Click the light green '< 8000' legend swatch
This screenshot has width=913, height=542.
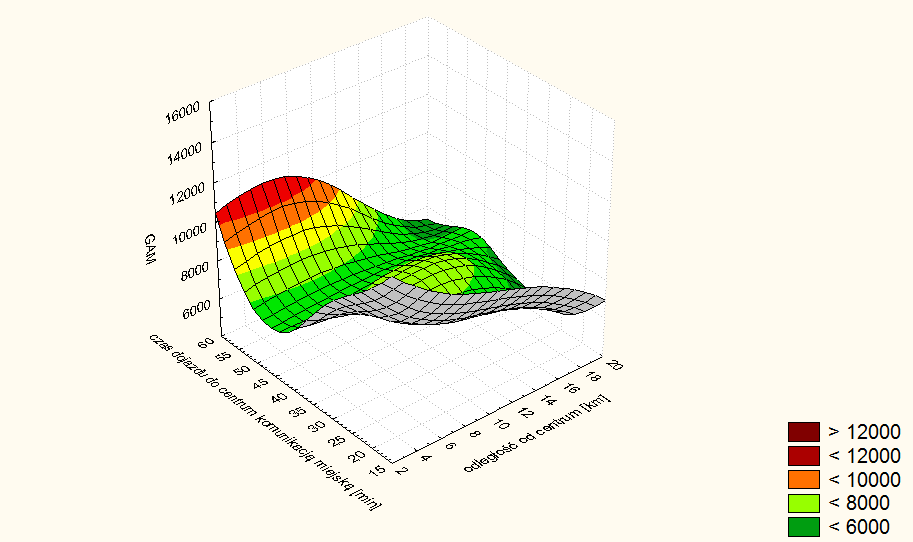coord(804,503)
